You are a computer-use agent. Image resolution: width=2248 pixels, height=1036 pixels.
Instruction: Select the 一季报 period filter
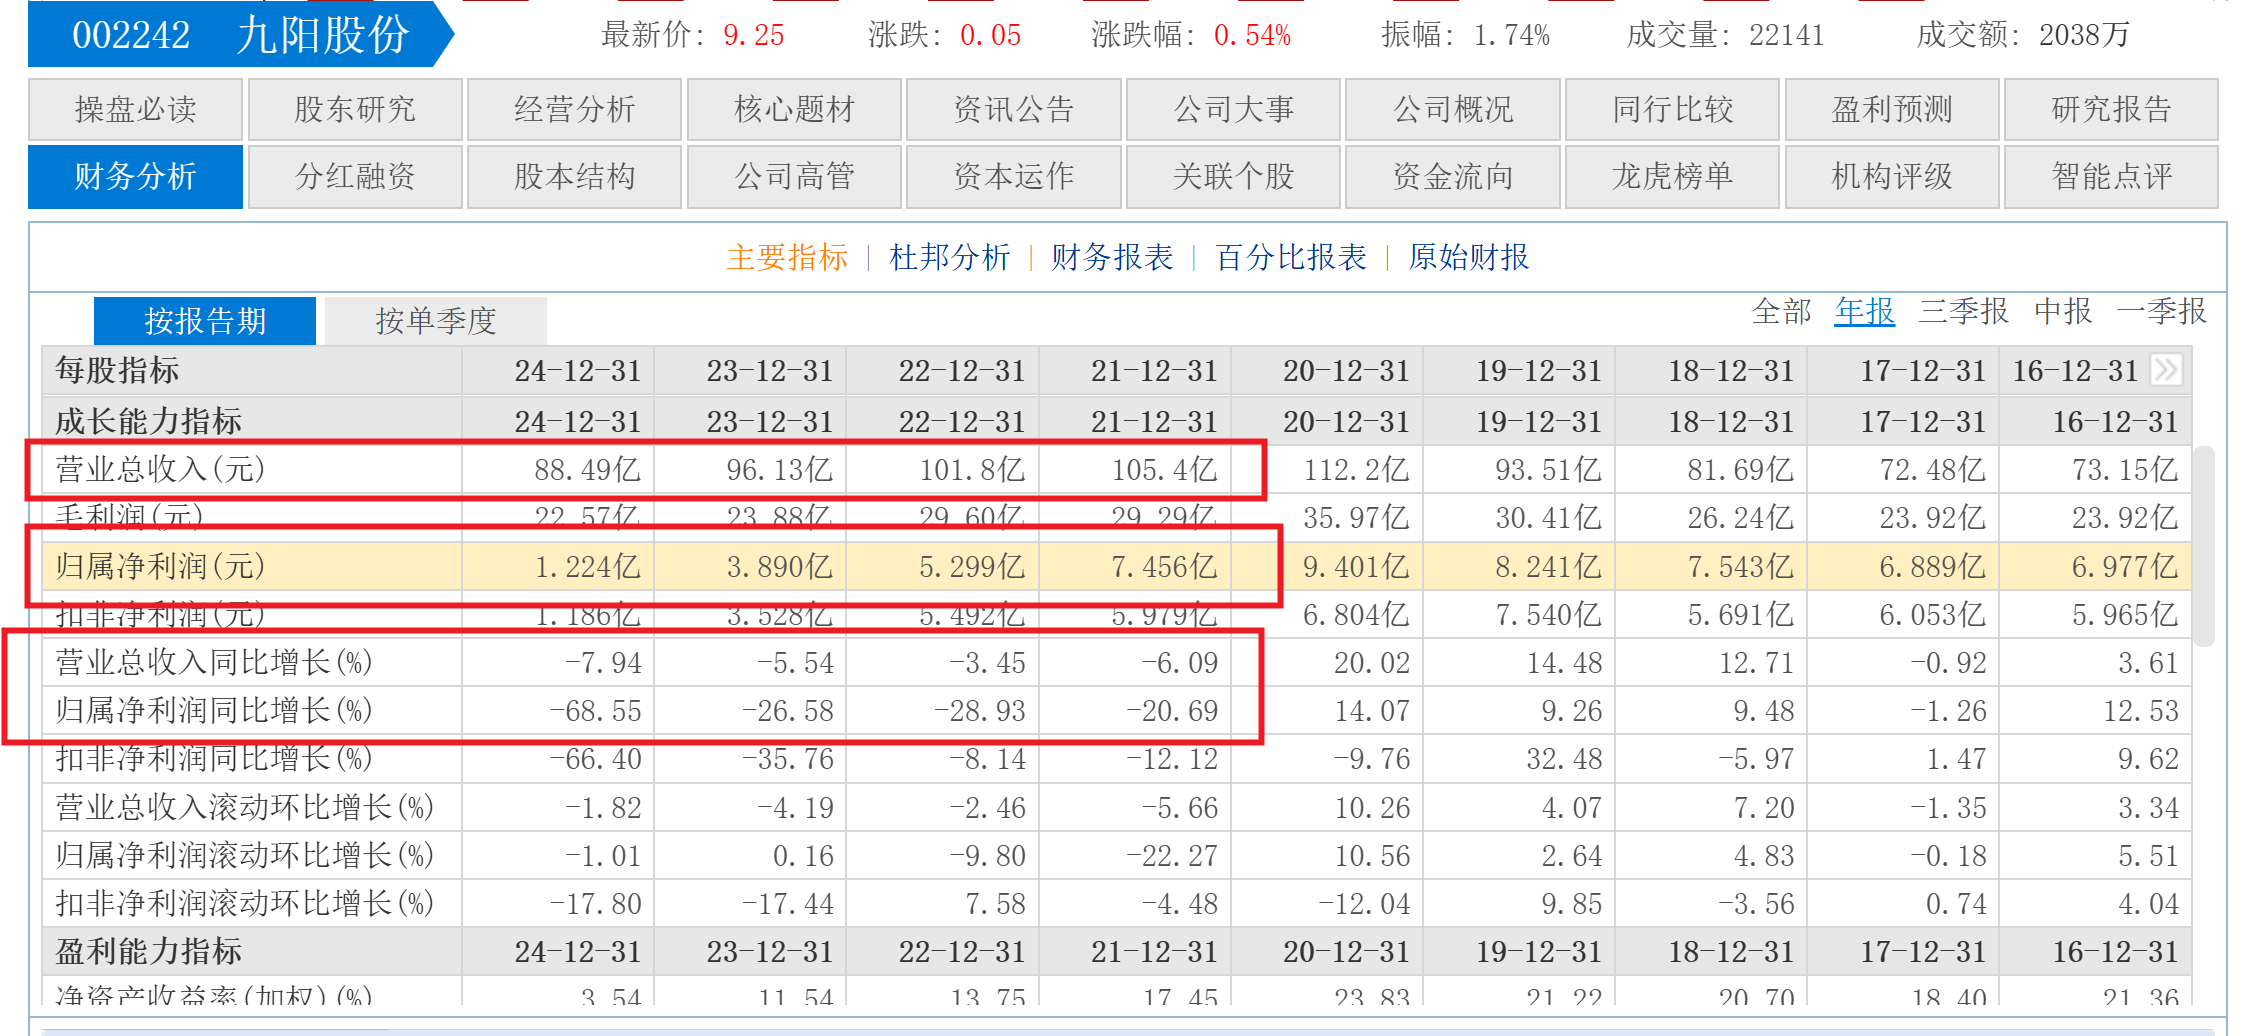tap(2161, 311)
